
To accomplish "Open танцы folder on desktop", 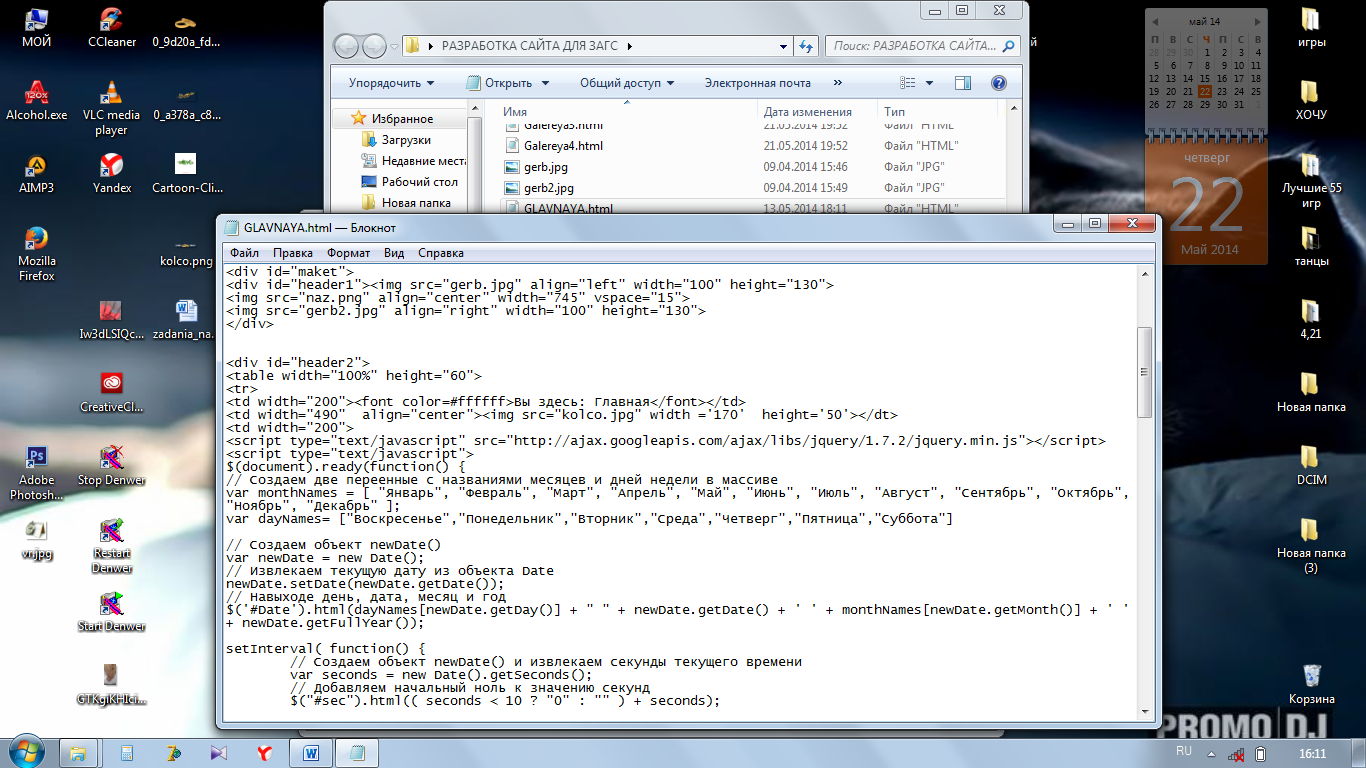I will tap(1311, 246).
